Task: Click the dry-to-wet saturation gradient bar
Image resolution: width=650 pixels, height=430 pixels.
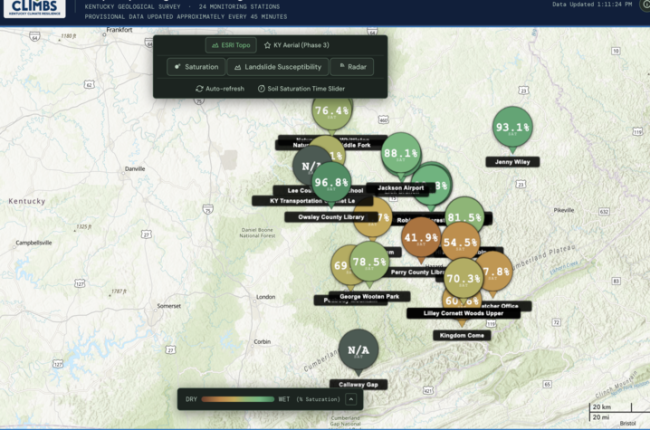Action: (x=238, y=399)
